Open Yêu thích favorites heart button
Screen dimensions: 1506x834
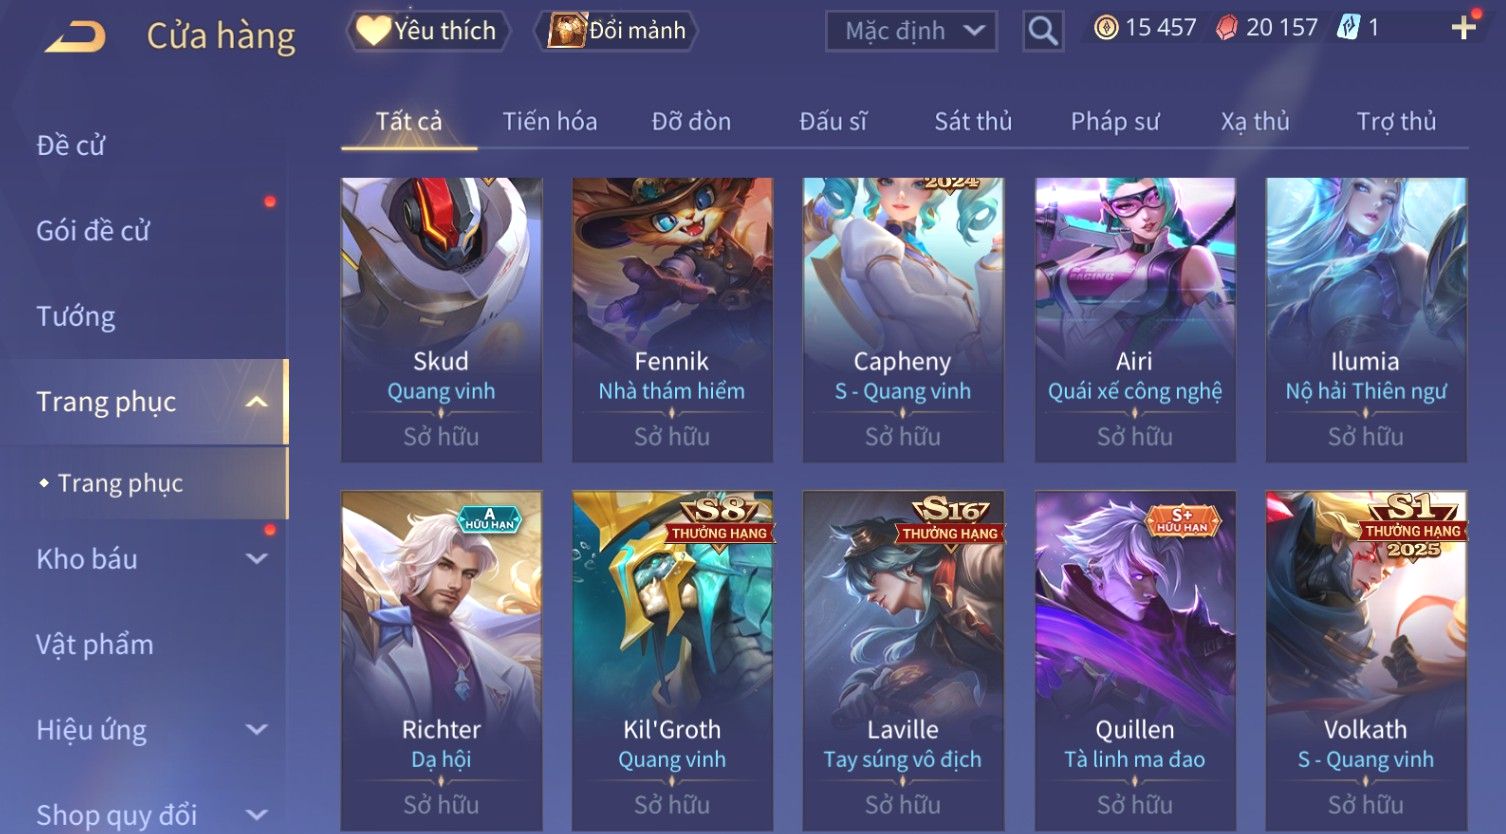[428, 31]
